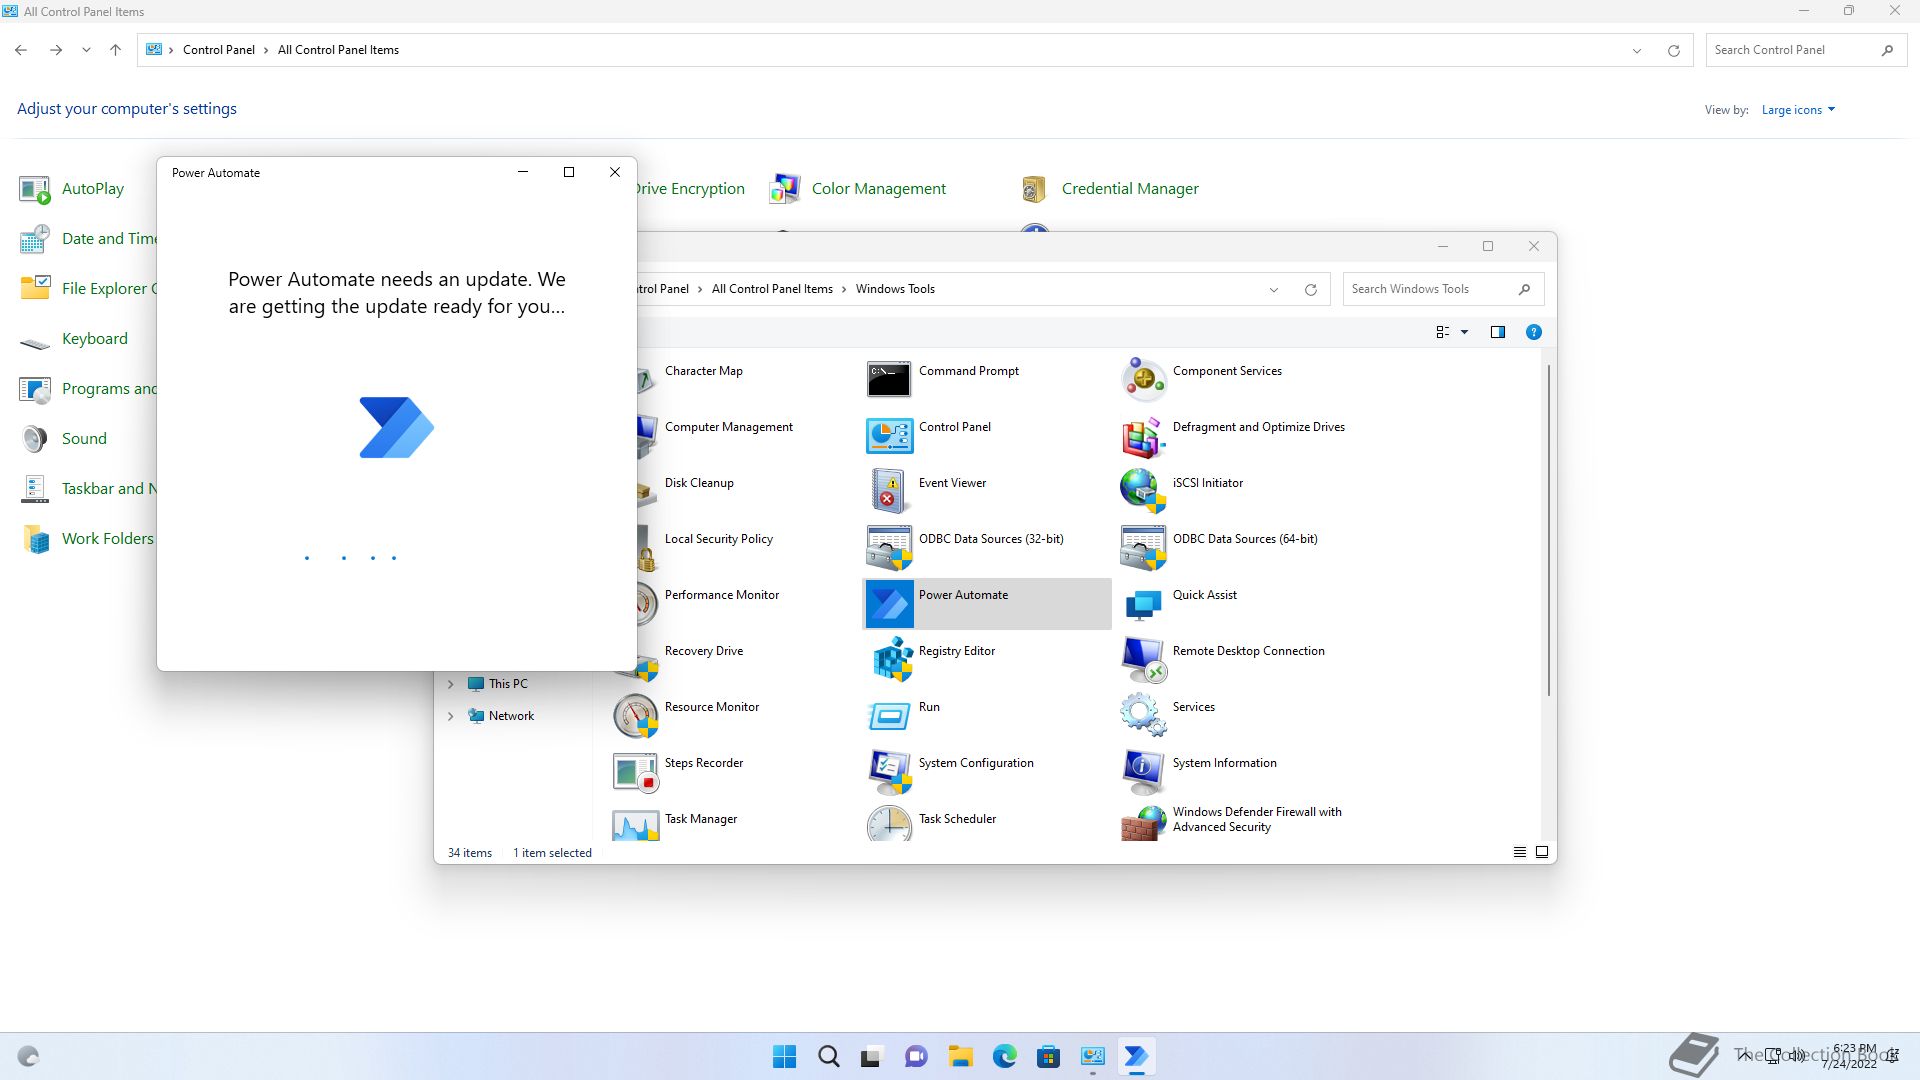Select All Control Panel Items breadcrumb in main window
The width and height of the screenshot is (1920, 1080).
(338, 50)
